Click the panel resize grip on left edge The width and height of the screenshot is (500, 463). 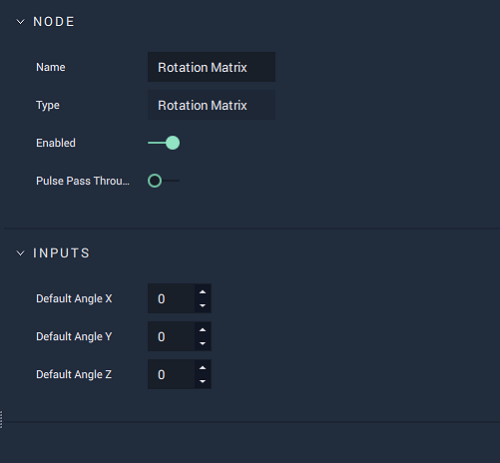[x=1, y=419]
